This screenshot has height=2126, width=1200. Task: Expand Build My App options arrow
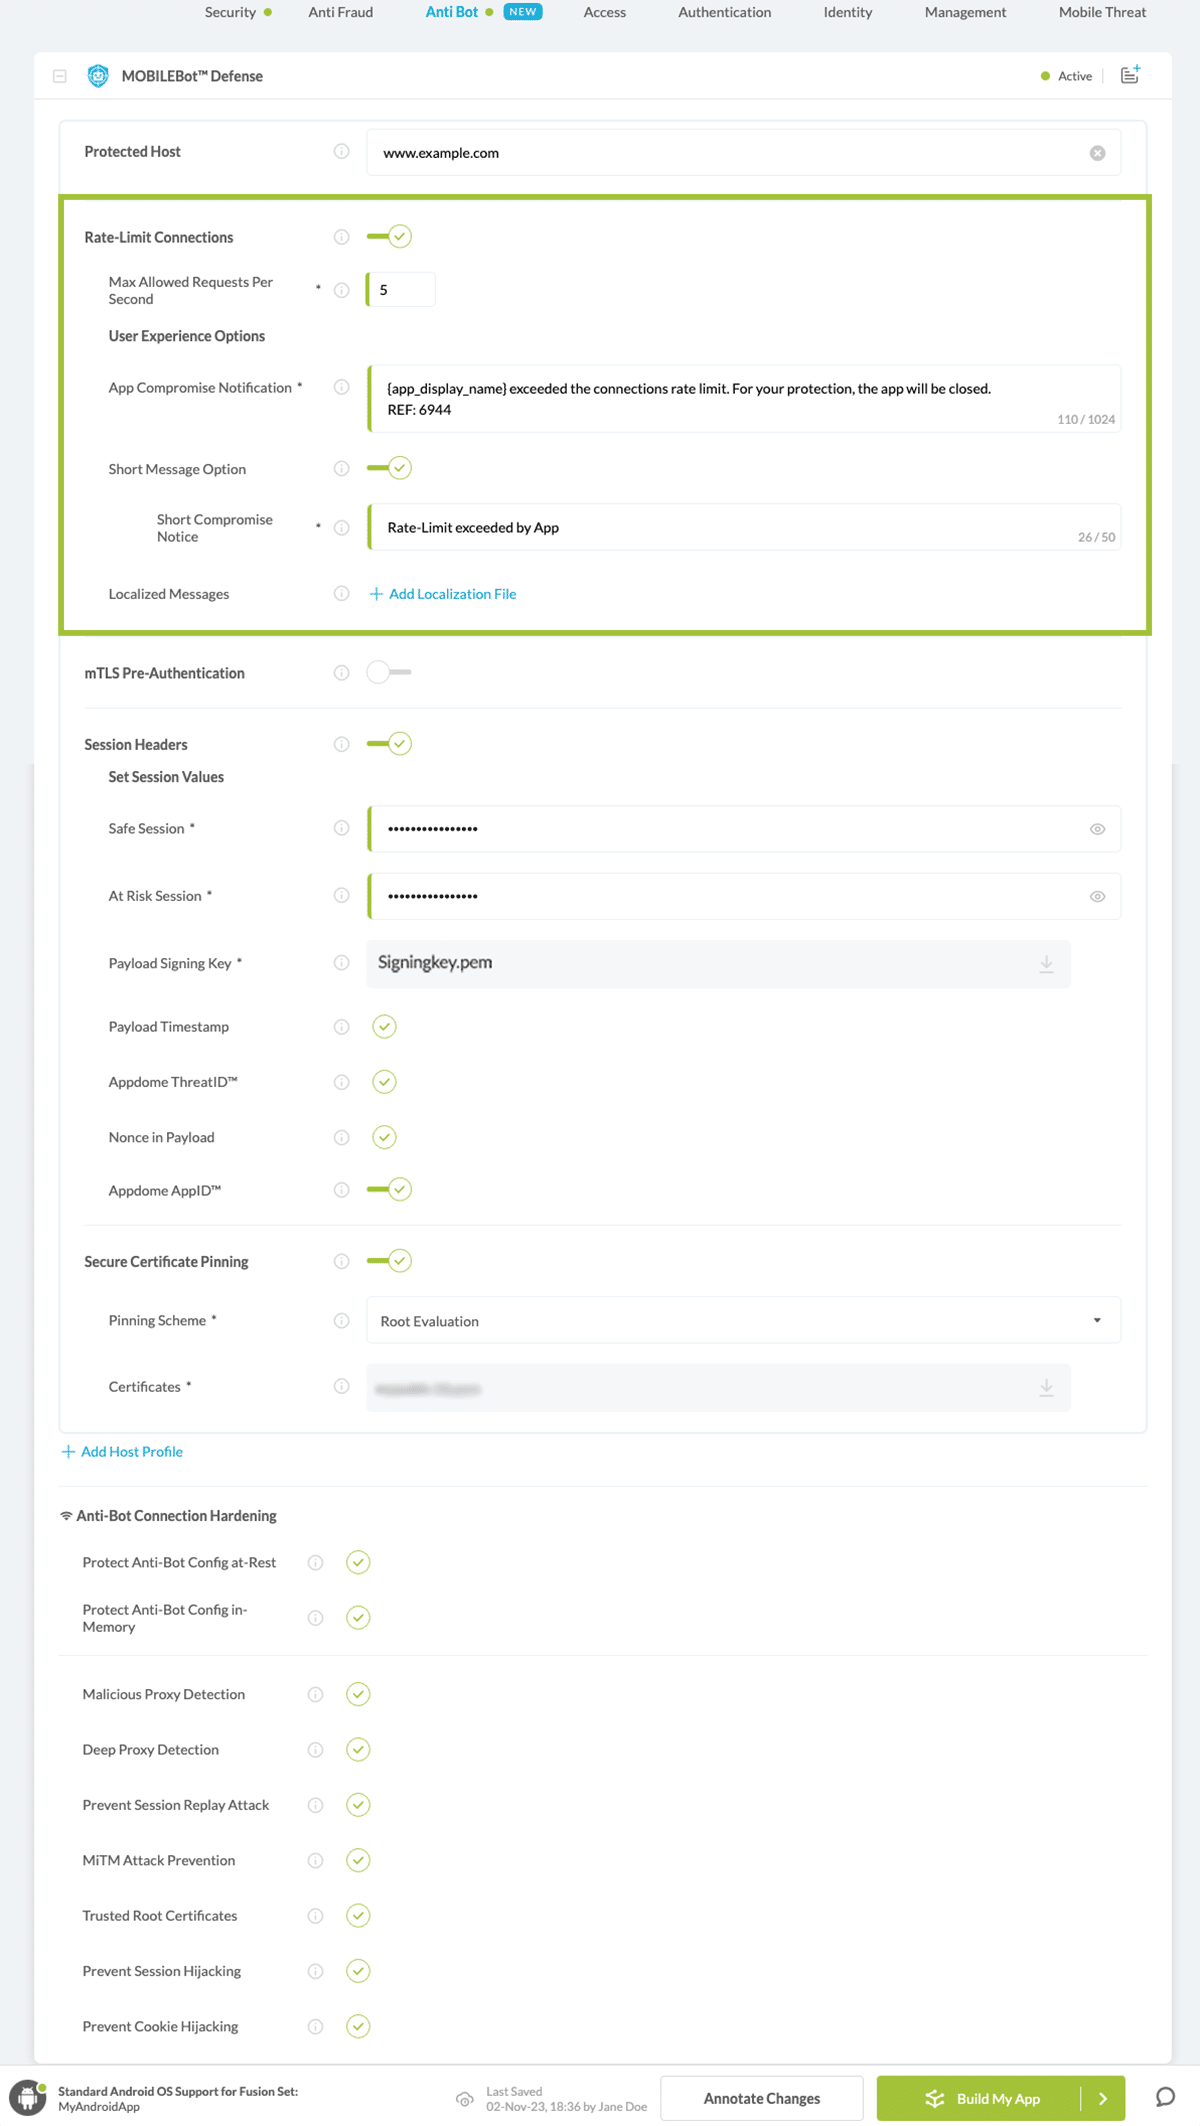[1103, 2098]
